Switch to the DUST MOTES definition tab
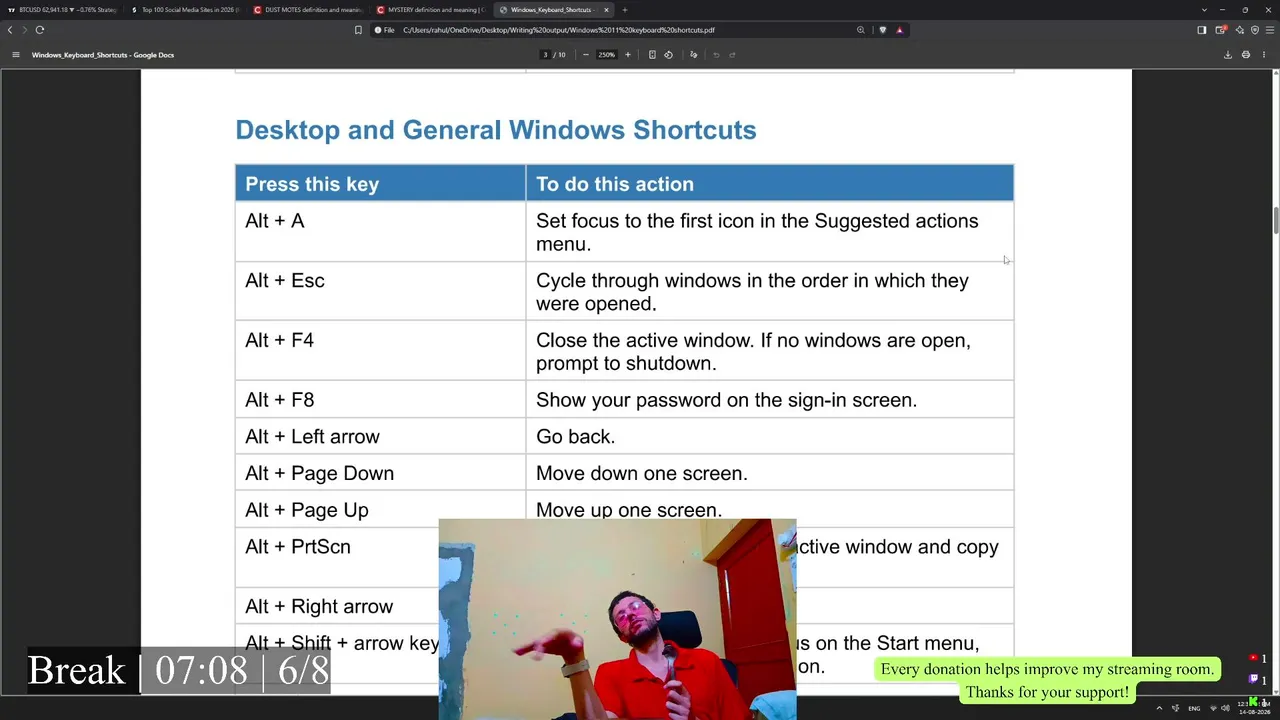1280x720 pixels. 308,10
